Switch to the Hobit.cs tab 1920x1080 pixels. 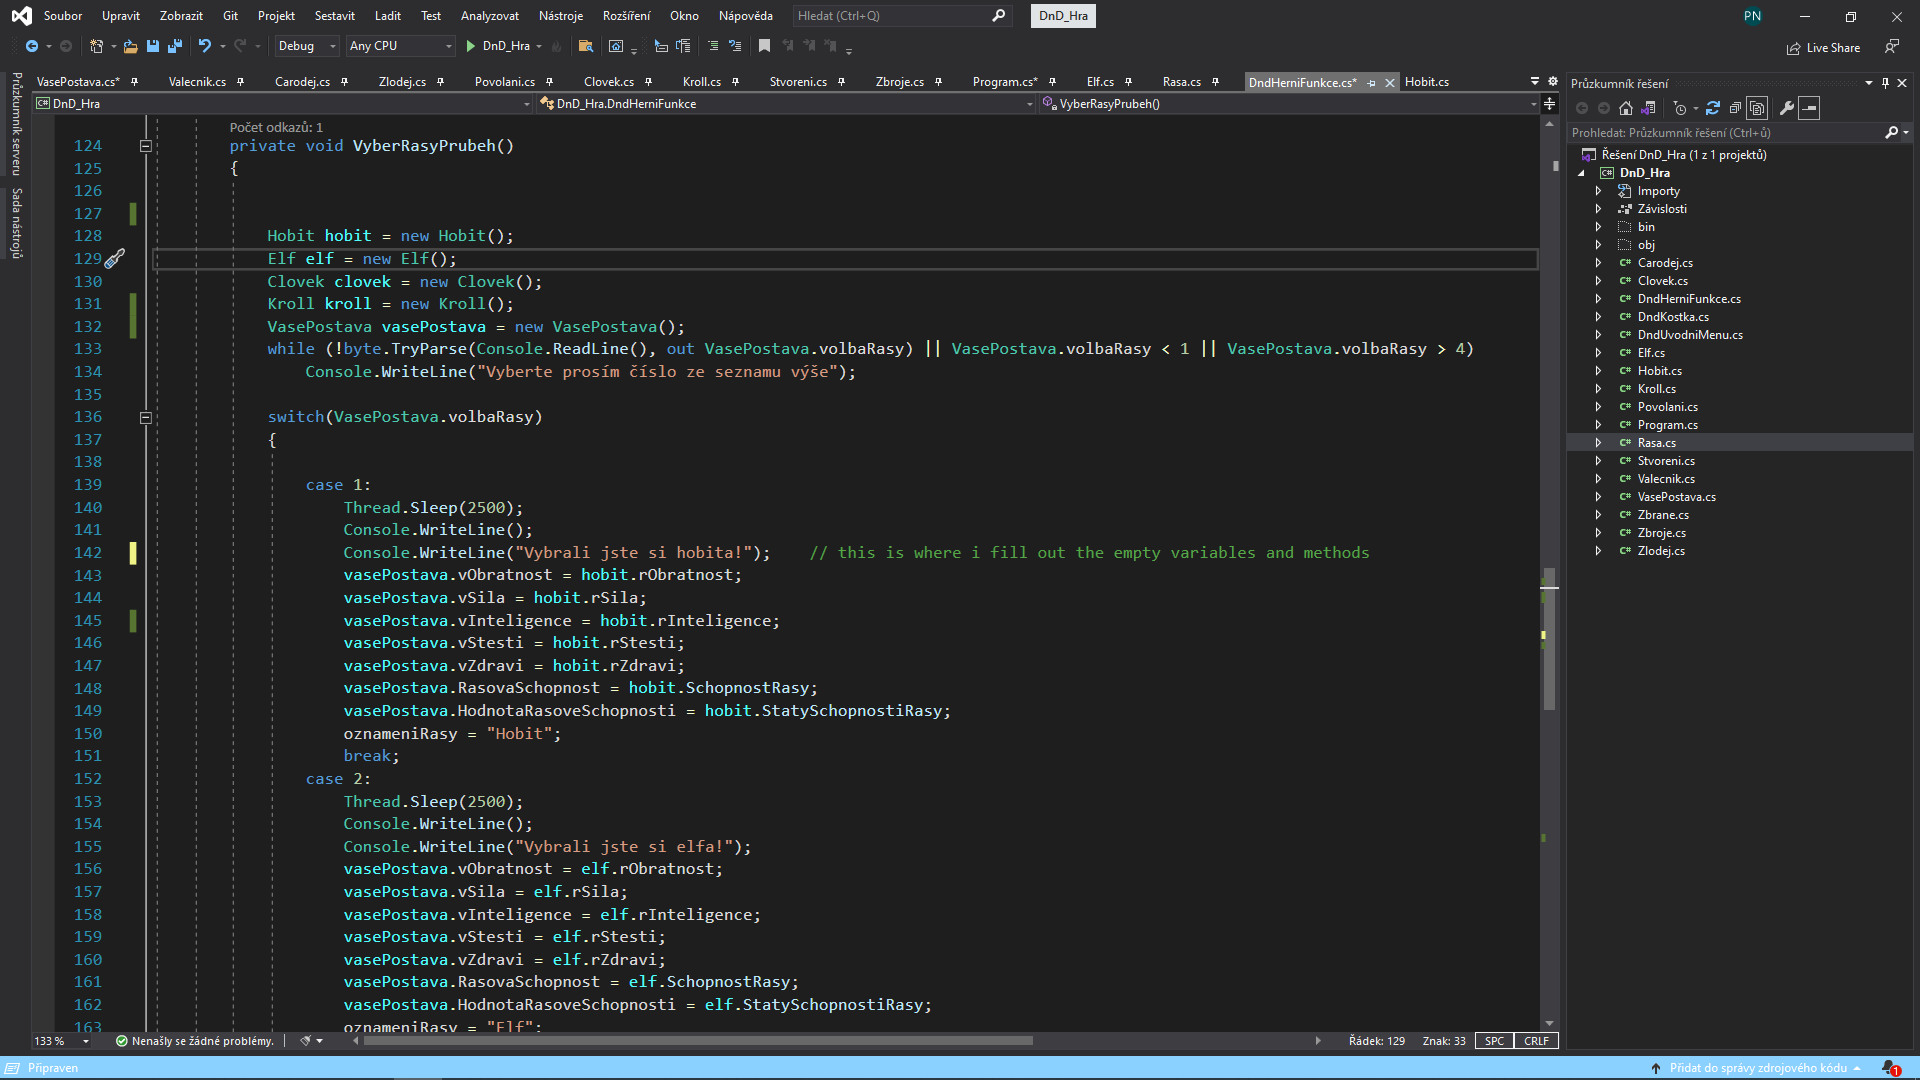[1426, 82]
